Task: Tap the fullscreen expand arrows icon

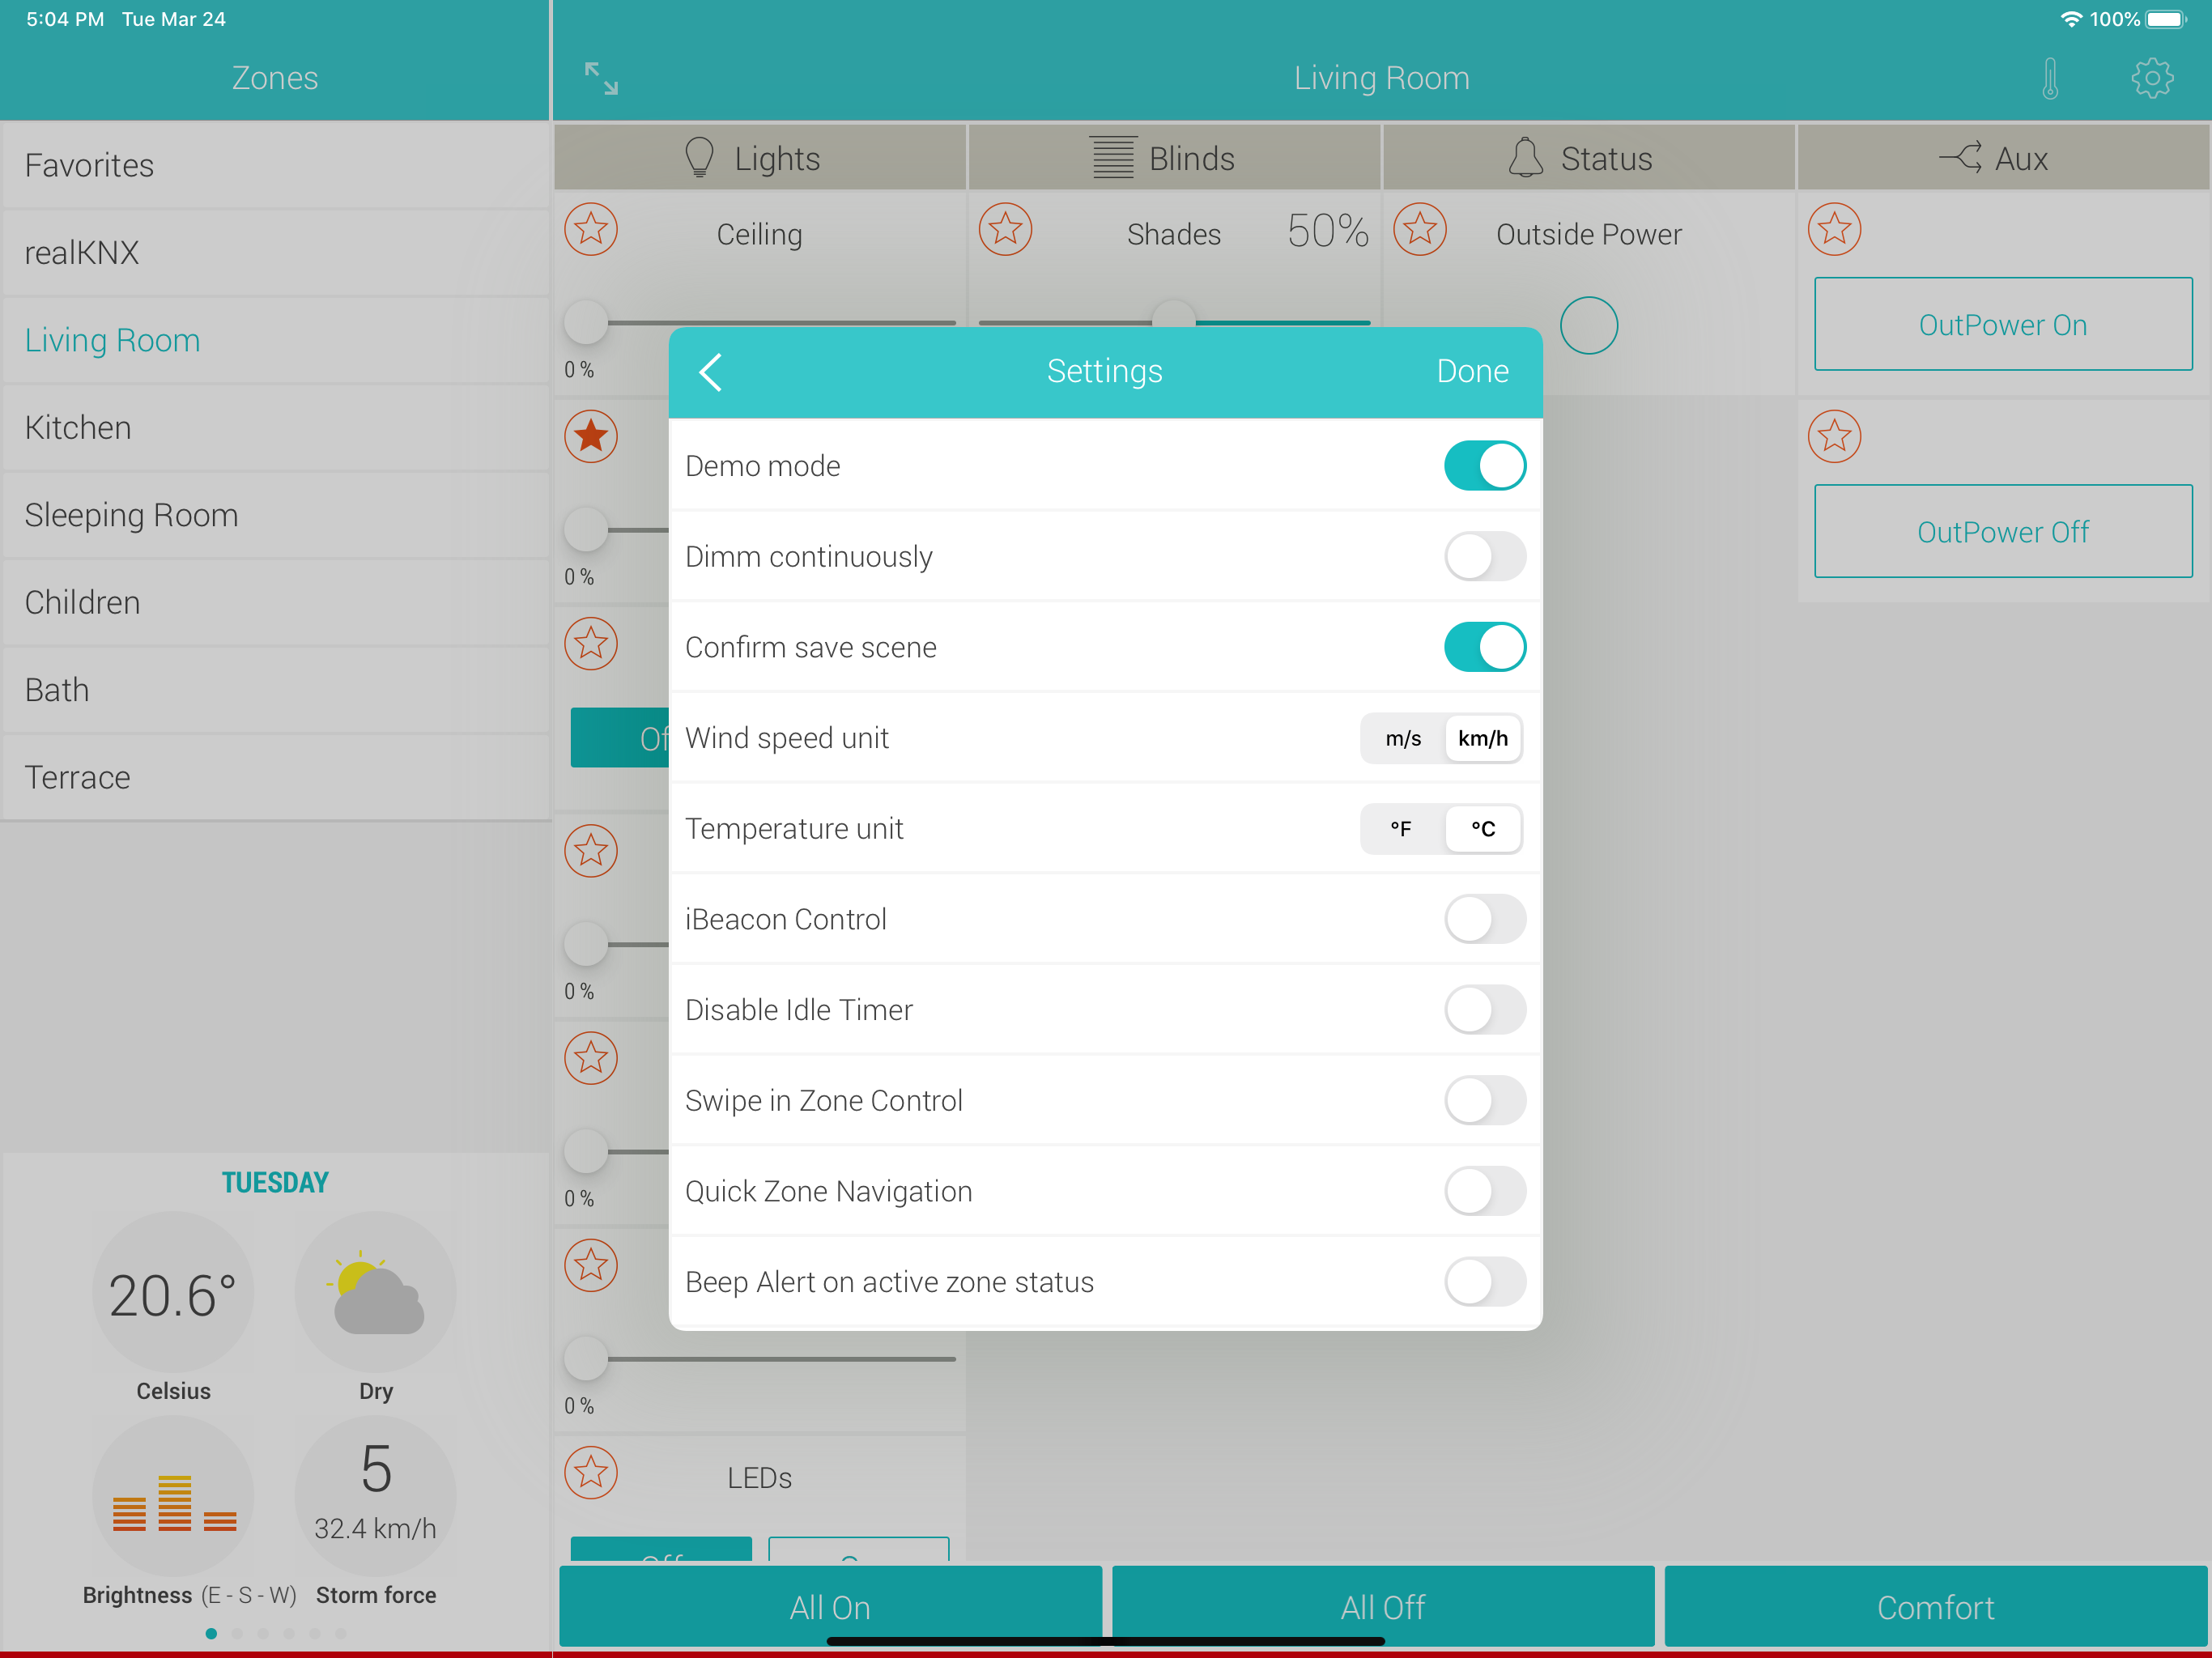Action: point(601,78)
